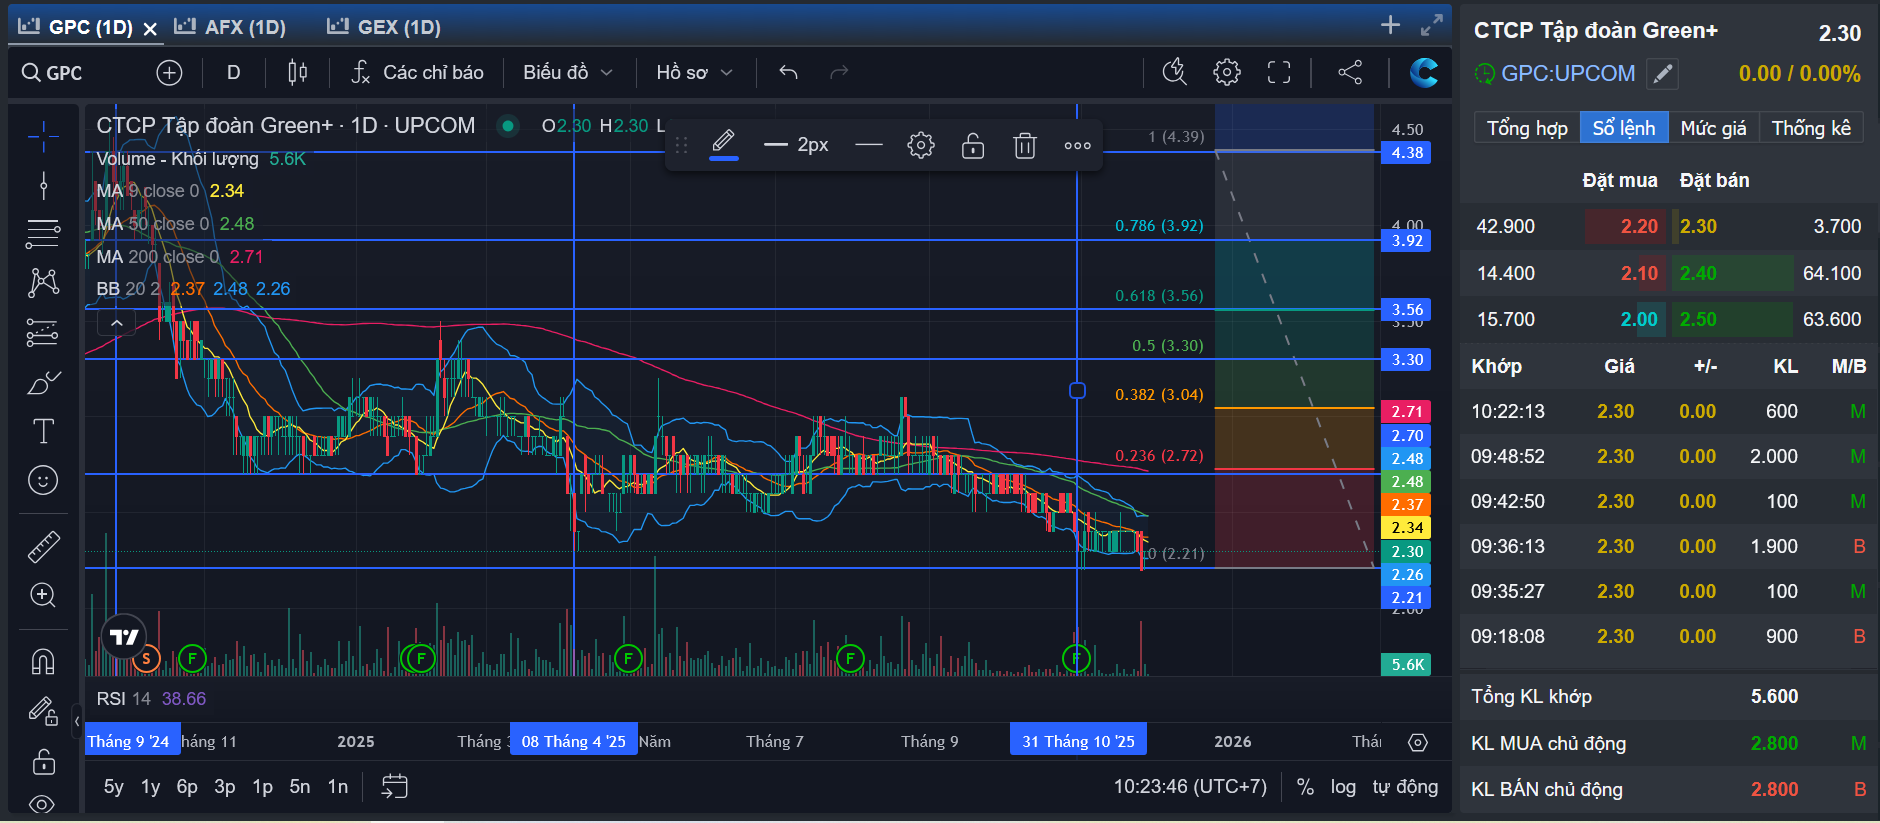Switch to the GEX (1D) tab
This screenshot has width=1880, height=823.
(x=384, y=27)
